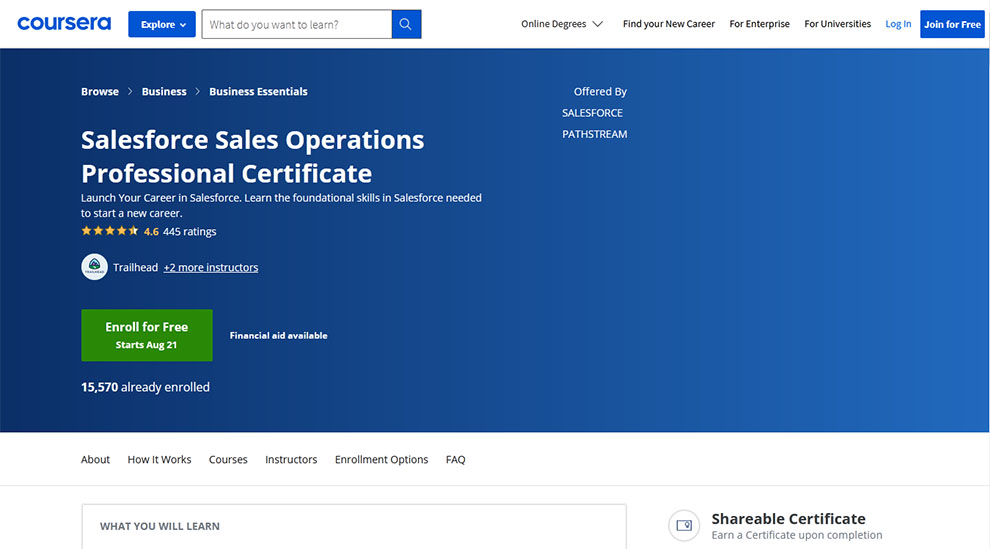
Task: Open the Salesforce partner link
Action: (x=592, y=113)
